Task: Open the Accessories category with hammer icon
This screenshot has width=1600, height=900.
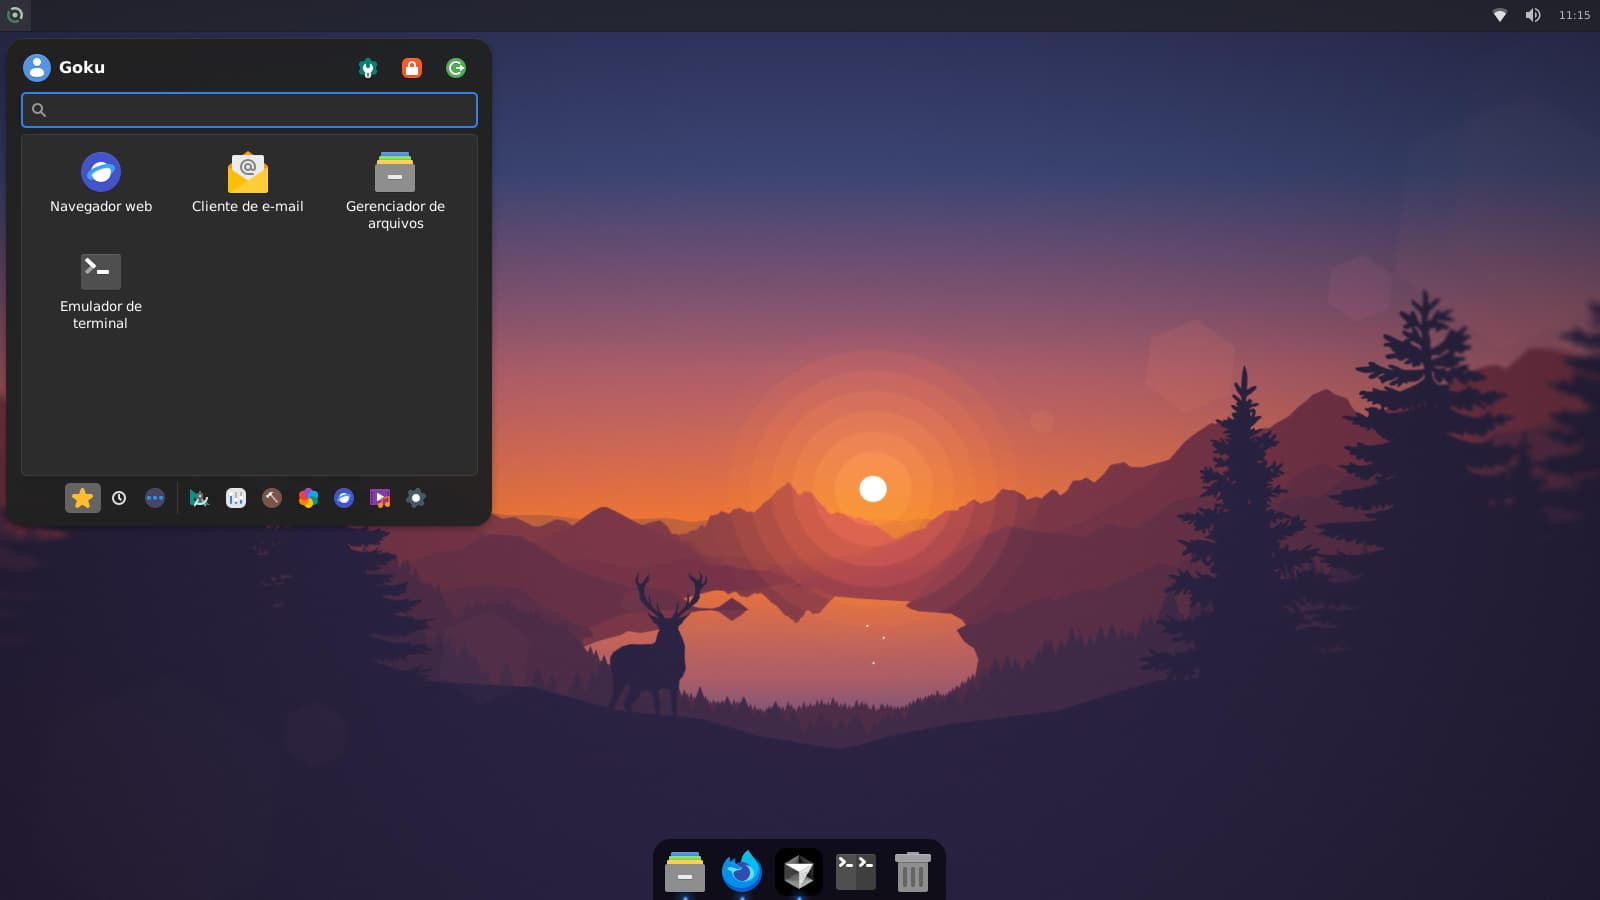Action: [272, 498]
